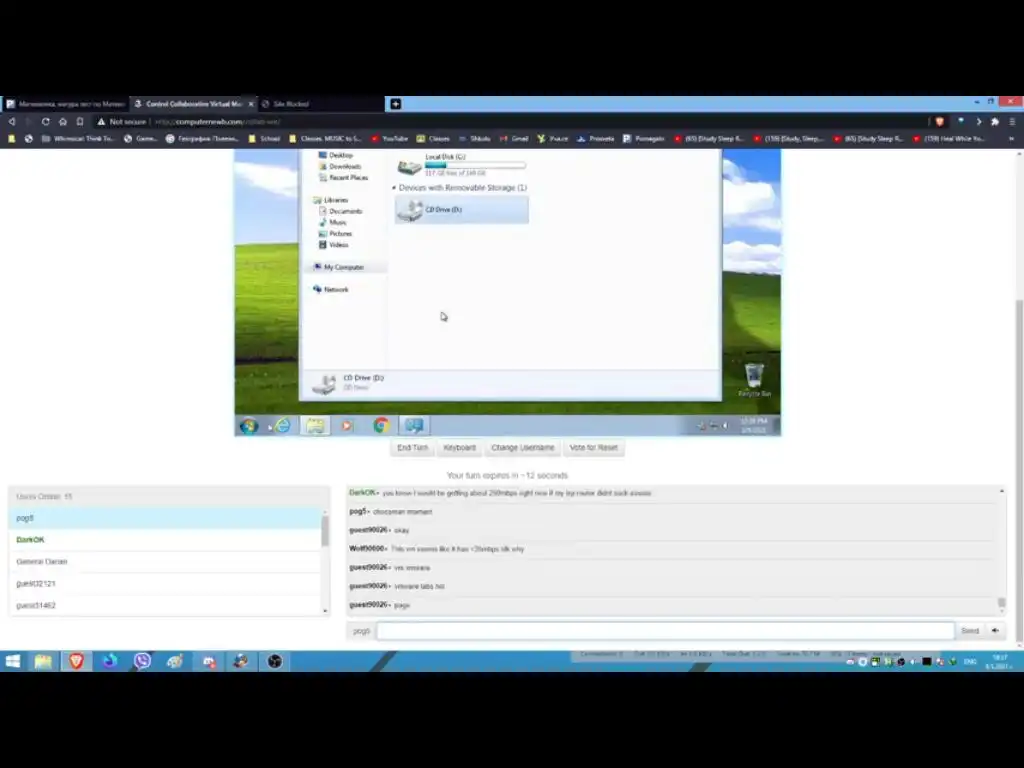
Task: Click the End Turn button
Action: point(413,447)
